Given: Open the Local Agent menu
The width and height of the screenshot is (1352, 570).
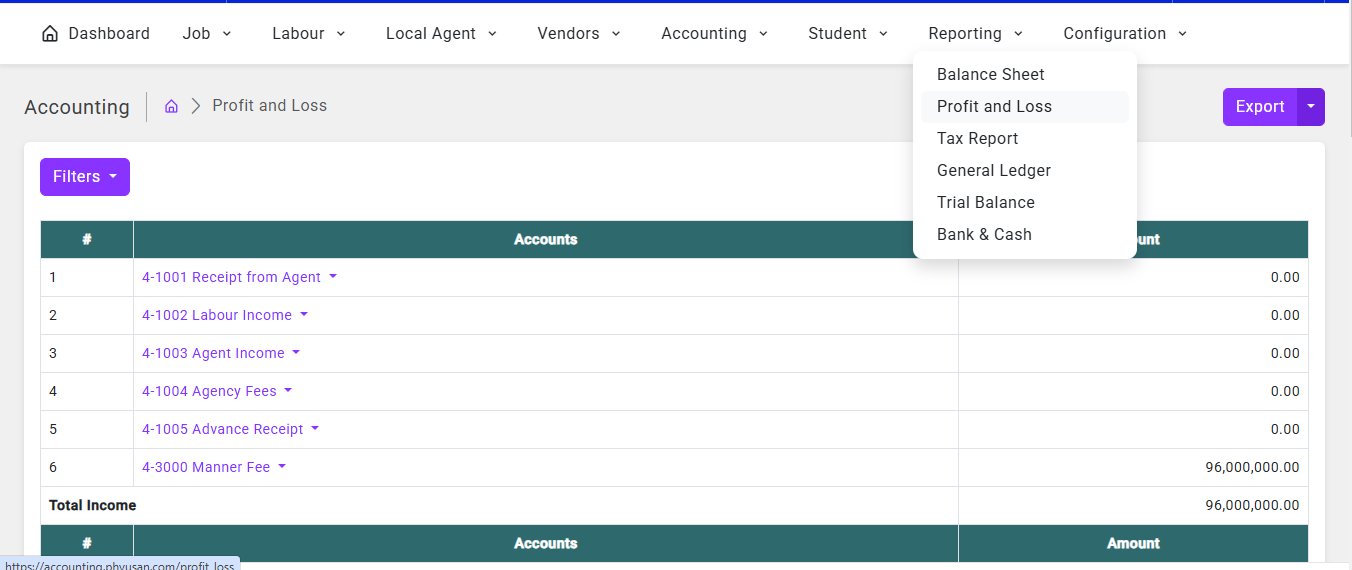Looking at the screenshot, I should pyautogui.click(x=441, y=33).
